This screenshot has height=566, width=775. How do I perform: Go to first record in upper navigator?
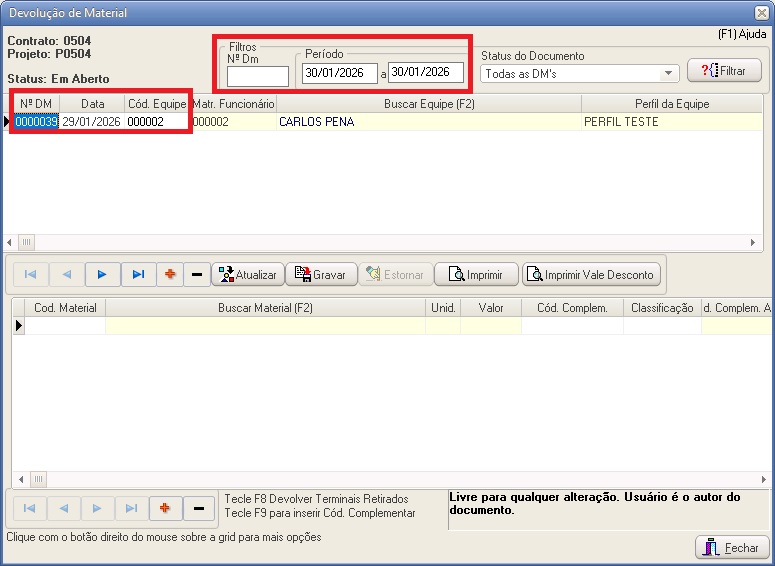[x=29, y=274]
